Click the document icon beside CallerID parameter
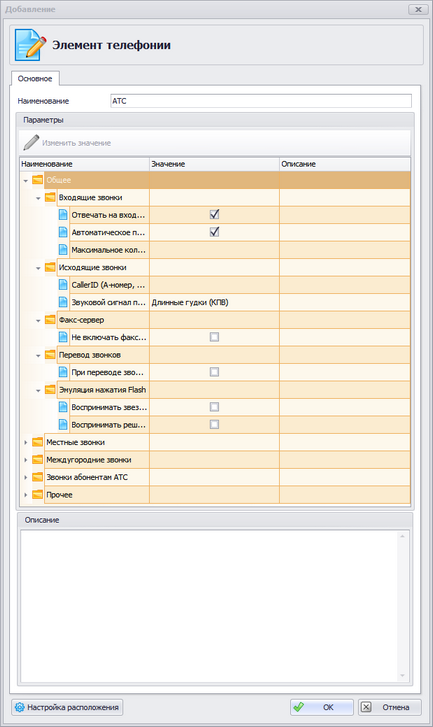This screenshot has height=727, width=433. (x=63, y=285)
